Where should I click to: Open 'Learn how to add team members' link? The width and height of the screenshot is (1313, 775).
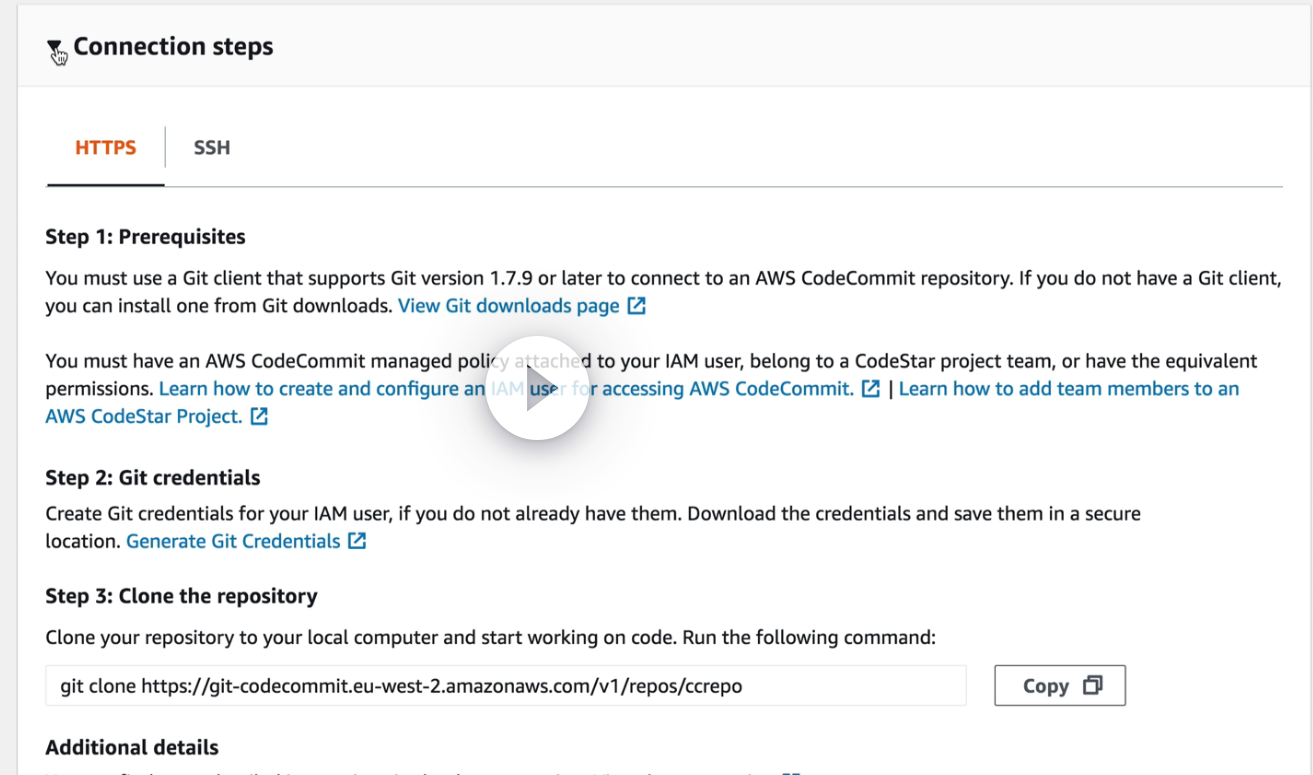1068,388
